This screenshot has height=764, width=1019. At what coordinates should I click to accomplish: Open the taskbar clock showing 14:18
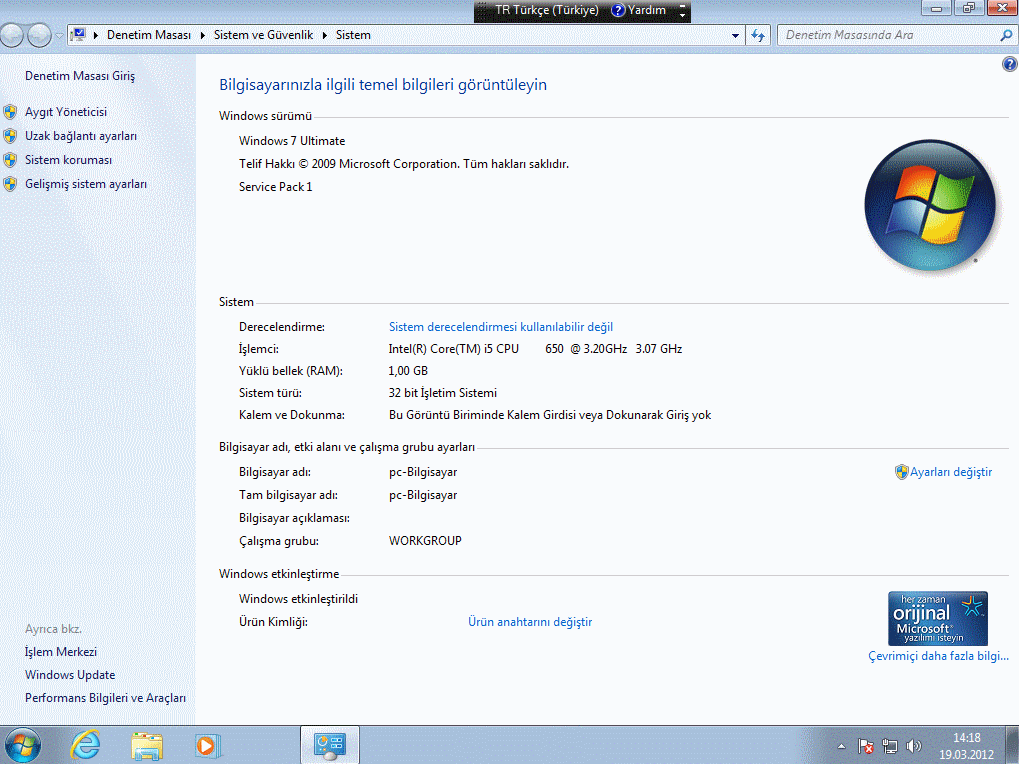coord(966,746)
